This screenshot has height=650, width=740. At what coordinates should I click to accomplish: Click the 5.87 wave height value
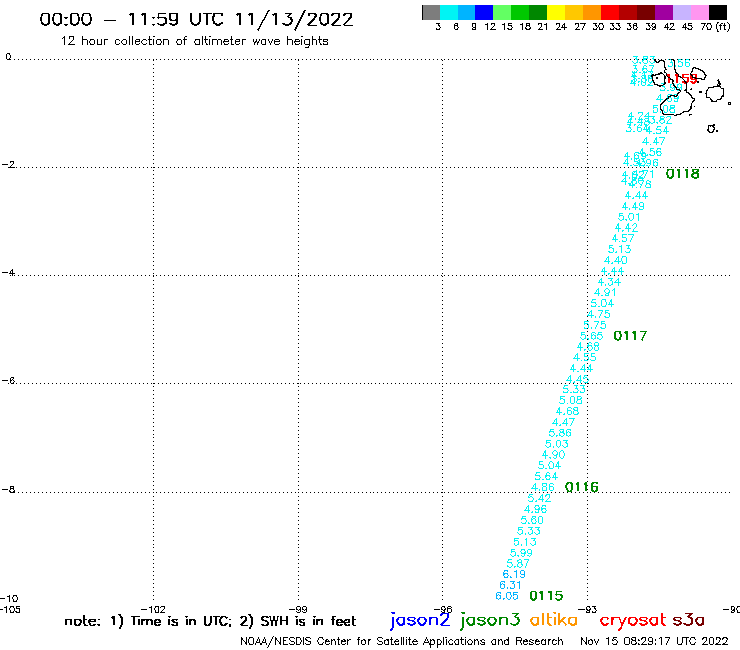518,564
